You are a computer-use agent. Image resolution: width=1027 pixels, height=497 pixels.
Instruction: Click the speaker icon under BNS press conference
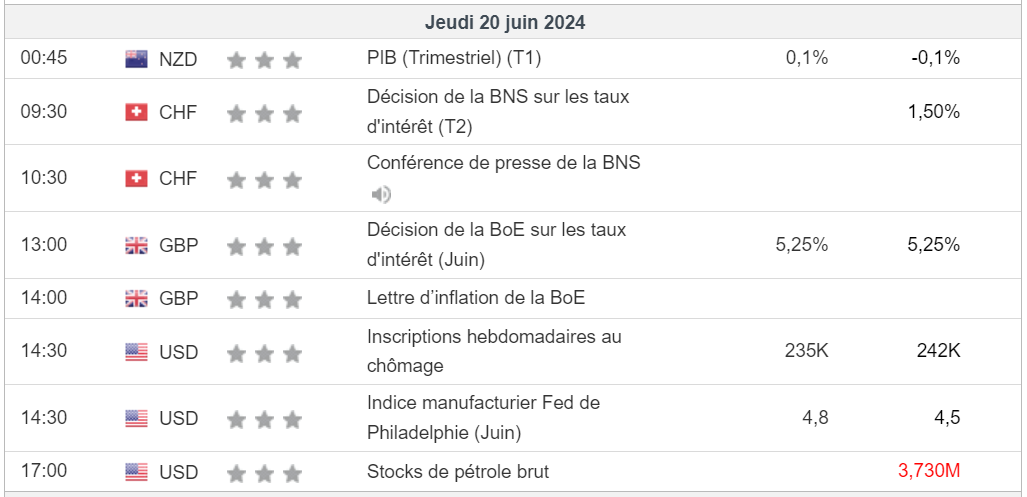(381, 194)
